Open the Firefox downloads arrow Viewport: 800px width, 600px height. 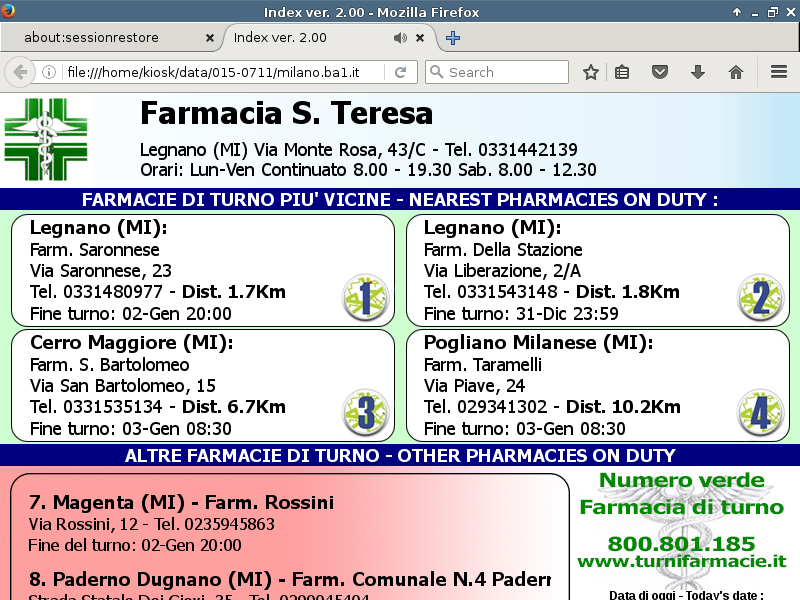tap(698, 72)
